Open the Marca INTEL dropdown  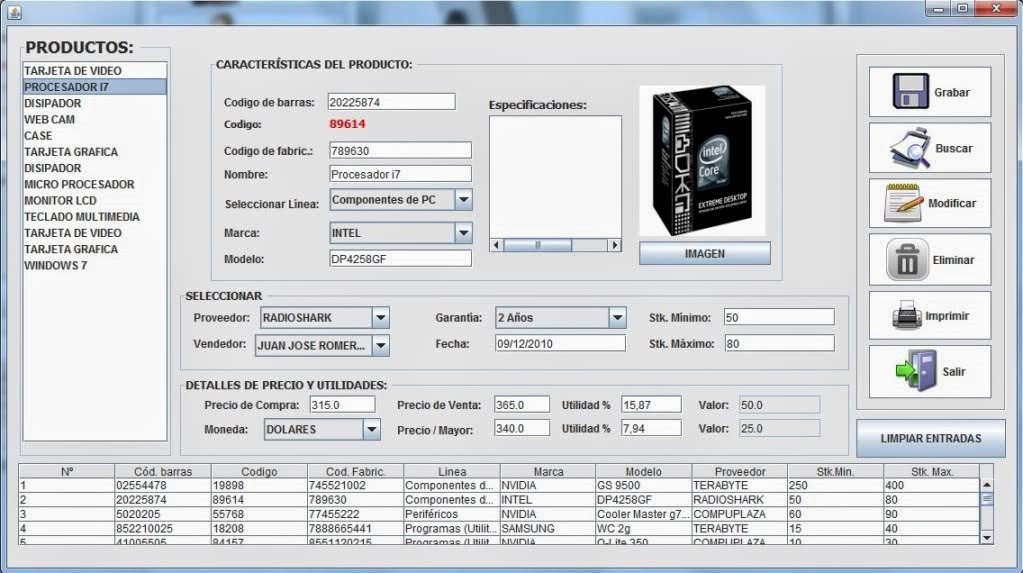tap(463, 232)
